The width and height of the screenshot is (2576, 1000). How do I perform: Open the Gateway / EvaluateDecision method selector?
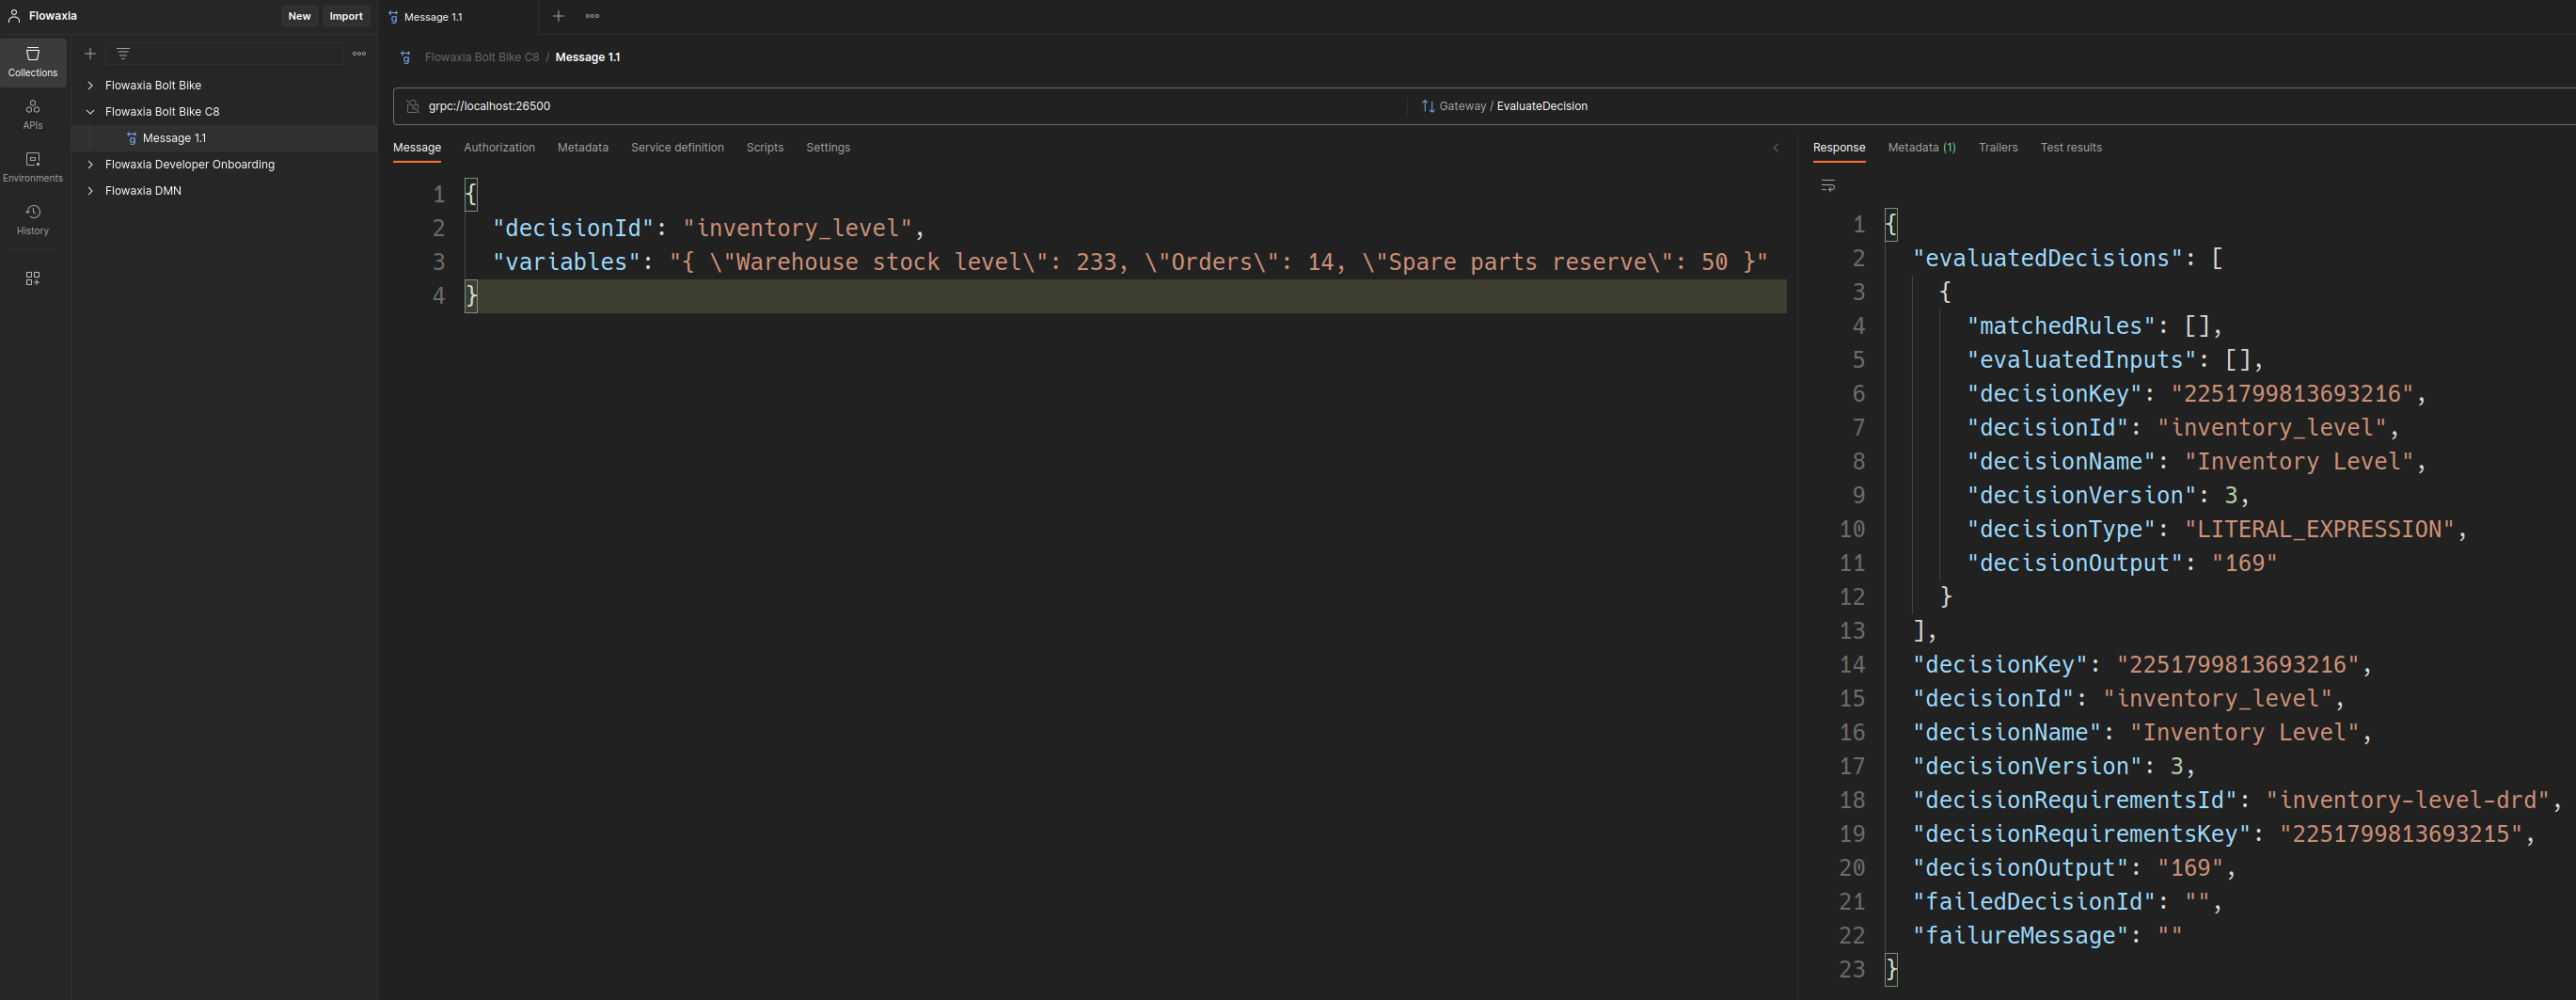[x=1512, y=106]
